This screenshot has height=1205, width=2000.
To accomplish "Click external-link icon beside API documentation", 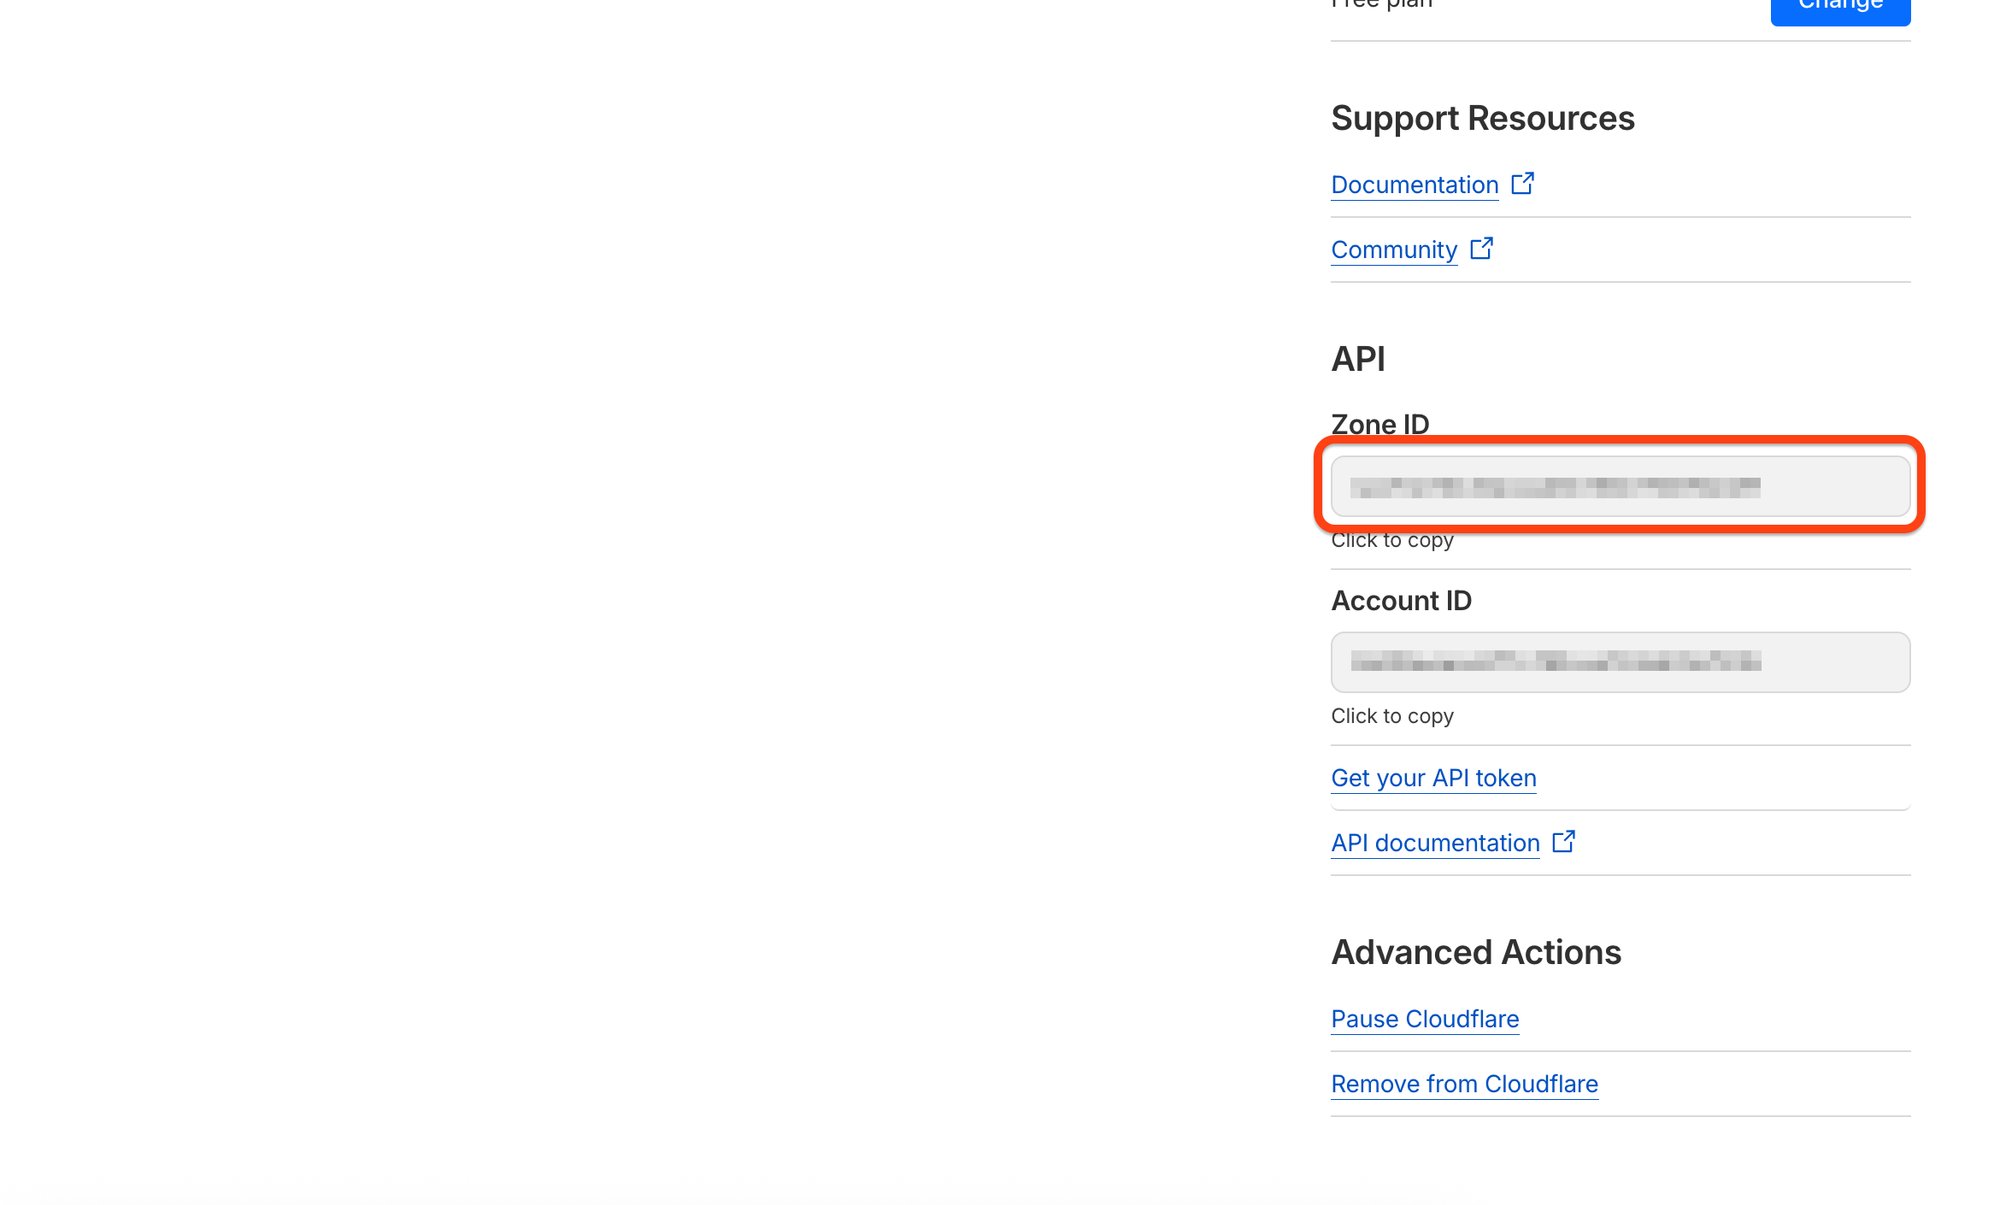I will [1563, 841].
